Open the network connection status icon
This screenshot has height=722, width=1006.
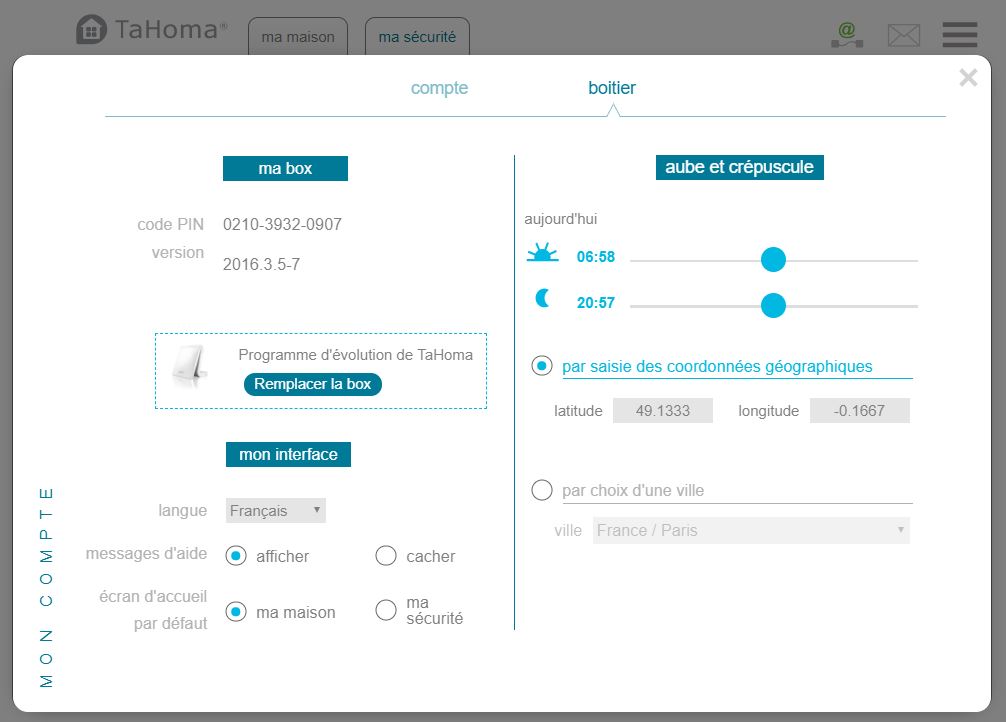[847, 35]
